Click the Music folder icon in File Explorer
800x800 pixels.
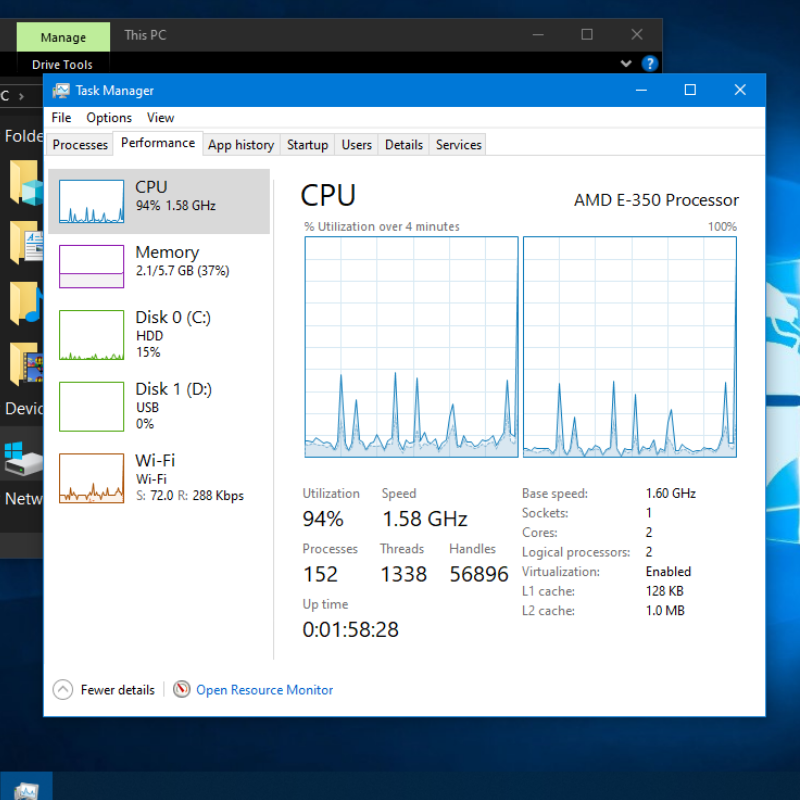point(26,304)
